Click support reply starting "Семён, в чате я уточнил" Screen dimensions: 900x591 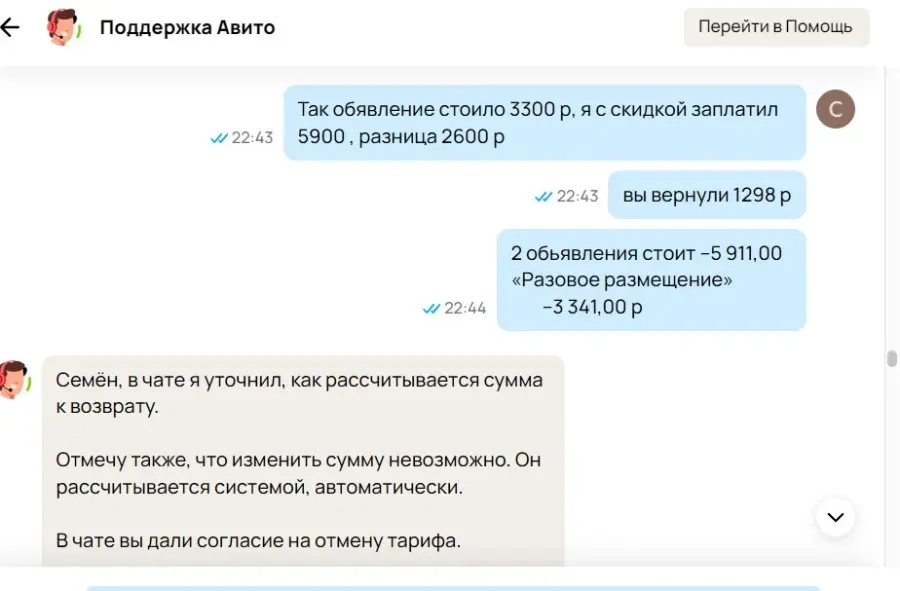tap(303, 461)
